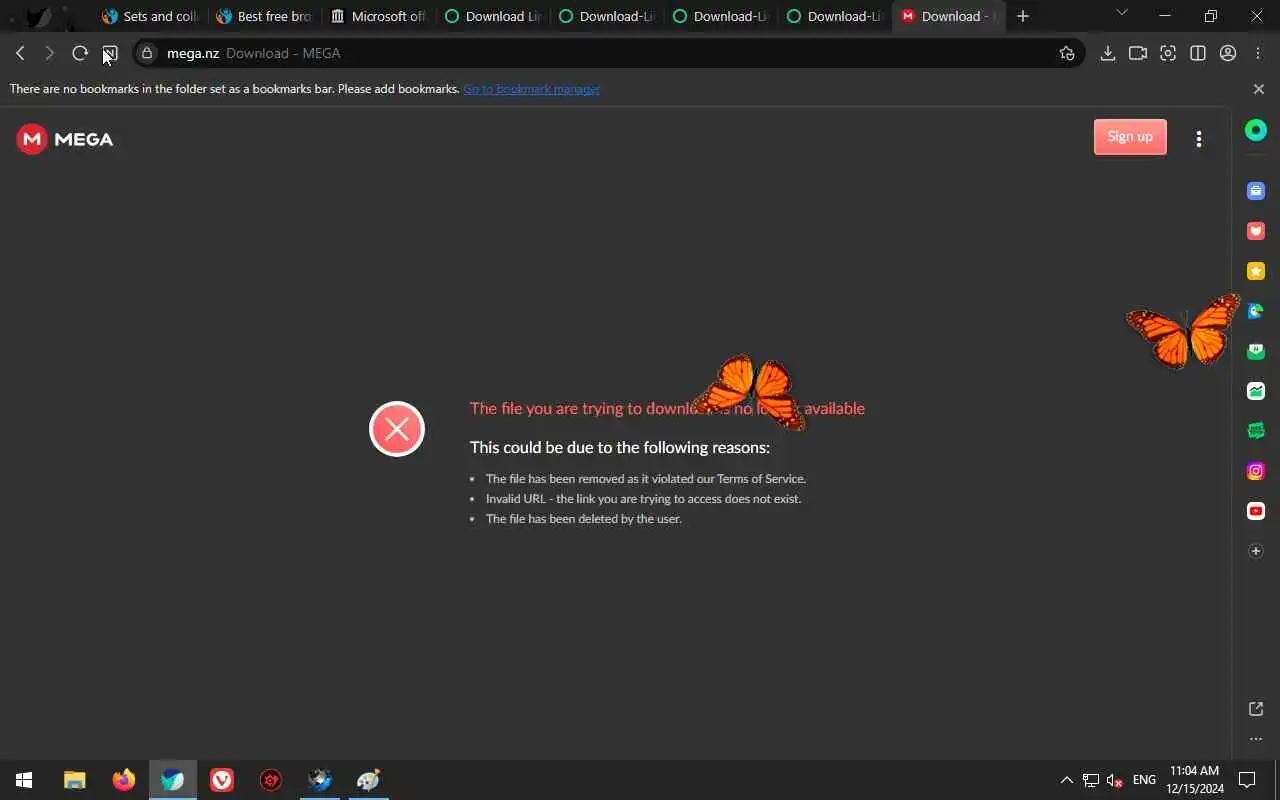Open the Windows Start menu
The width and height of the screenshot is (1280, 800).
pyautogui.click(x=24, y=780)
